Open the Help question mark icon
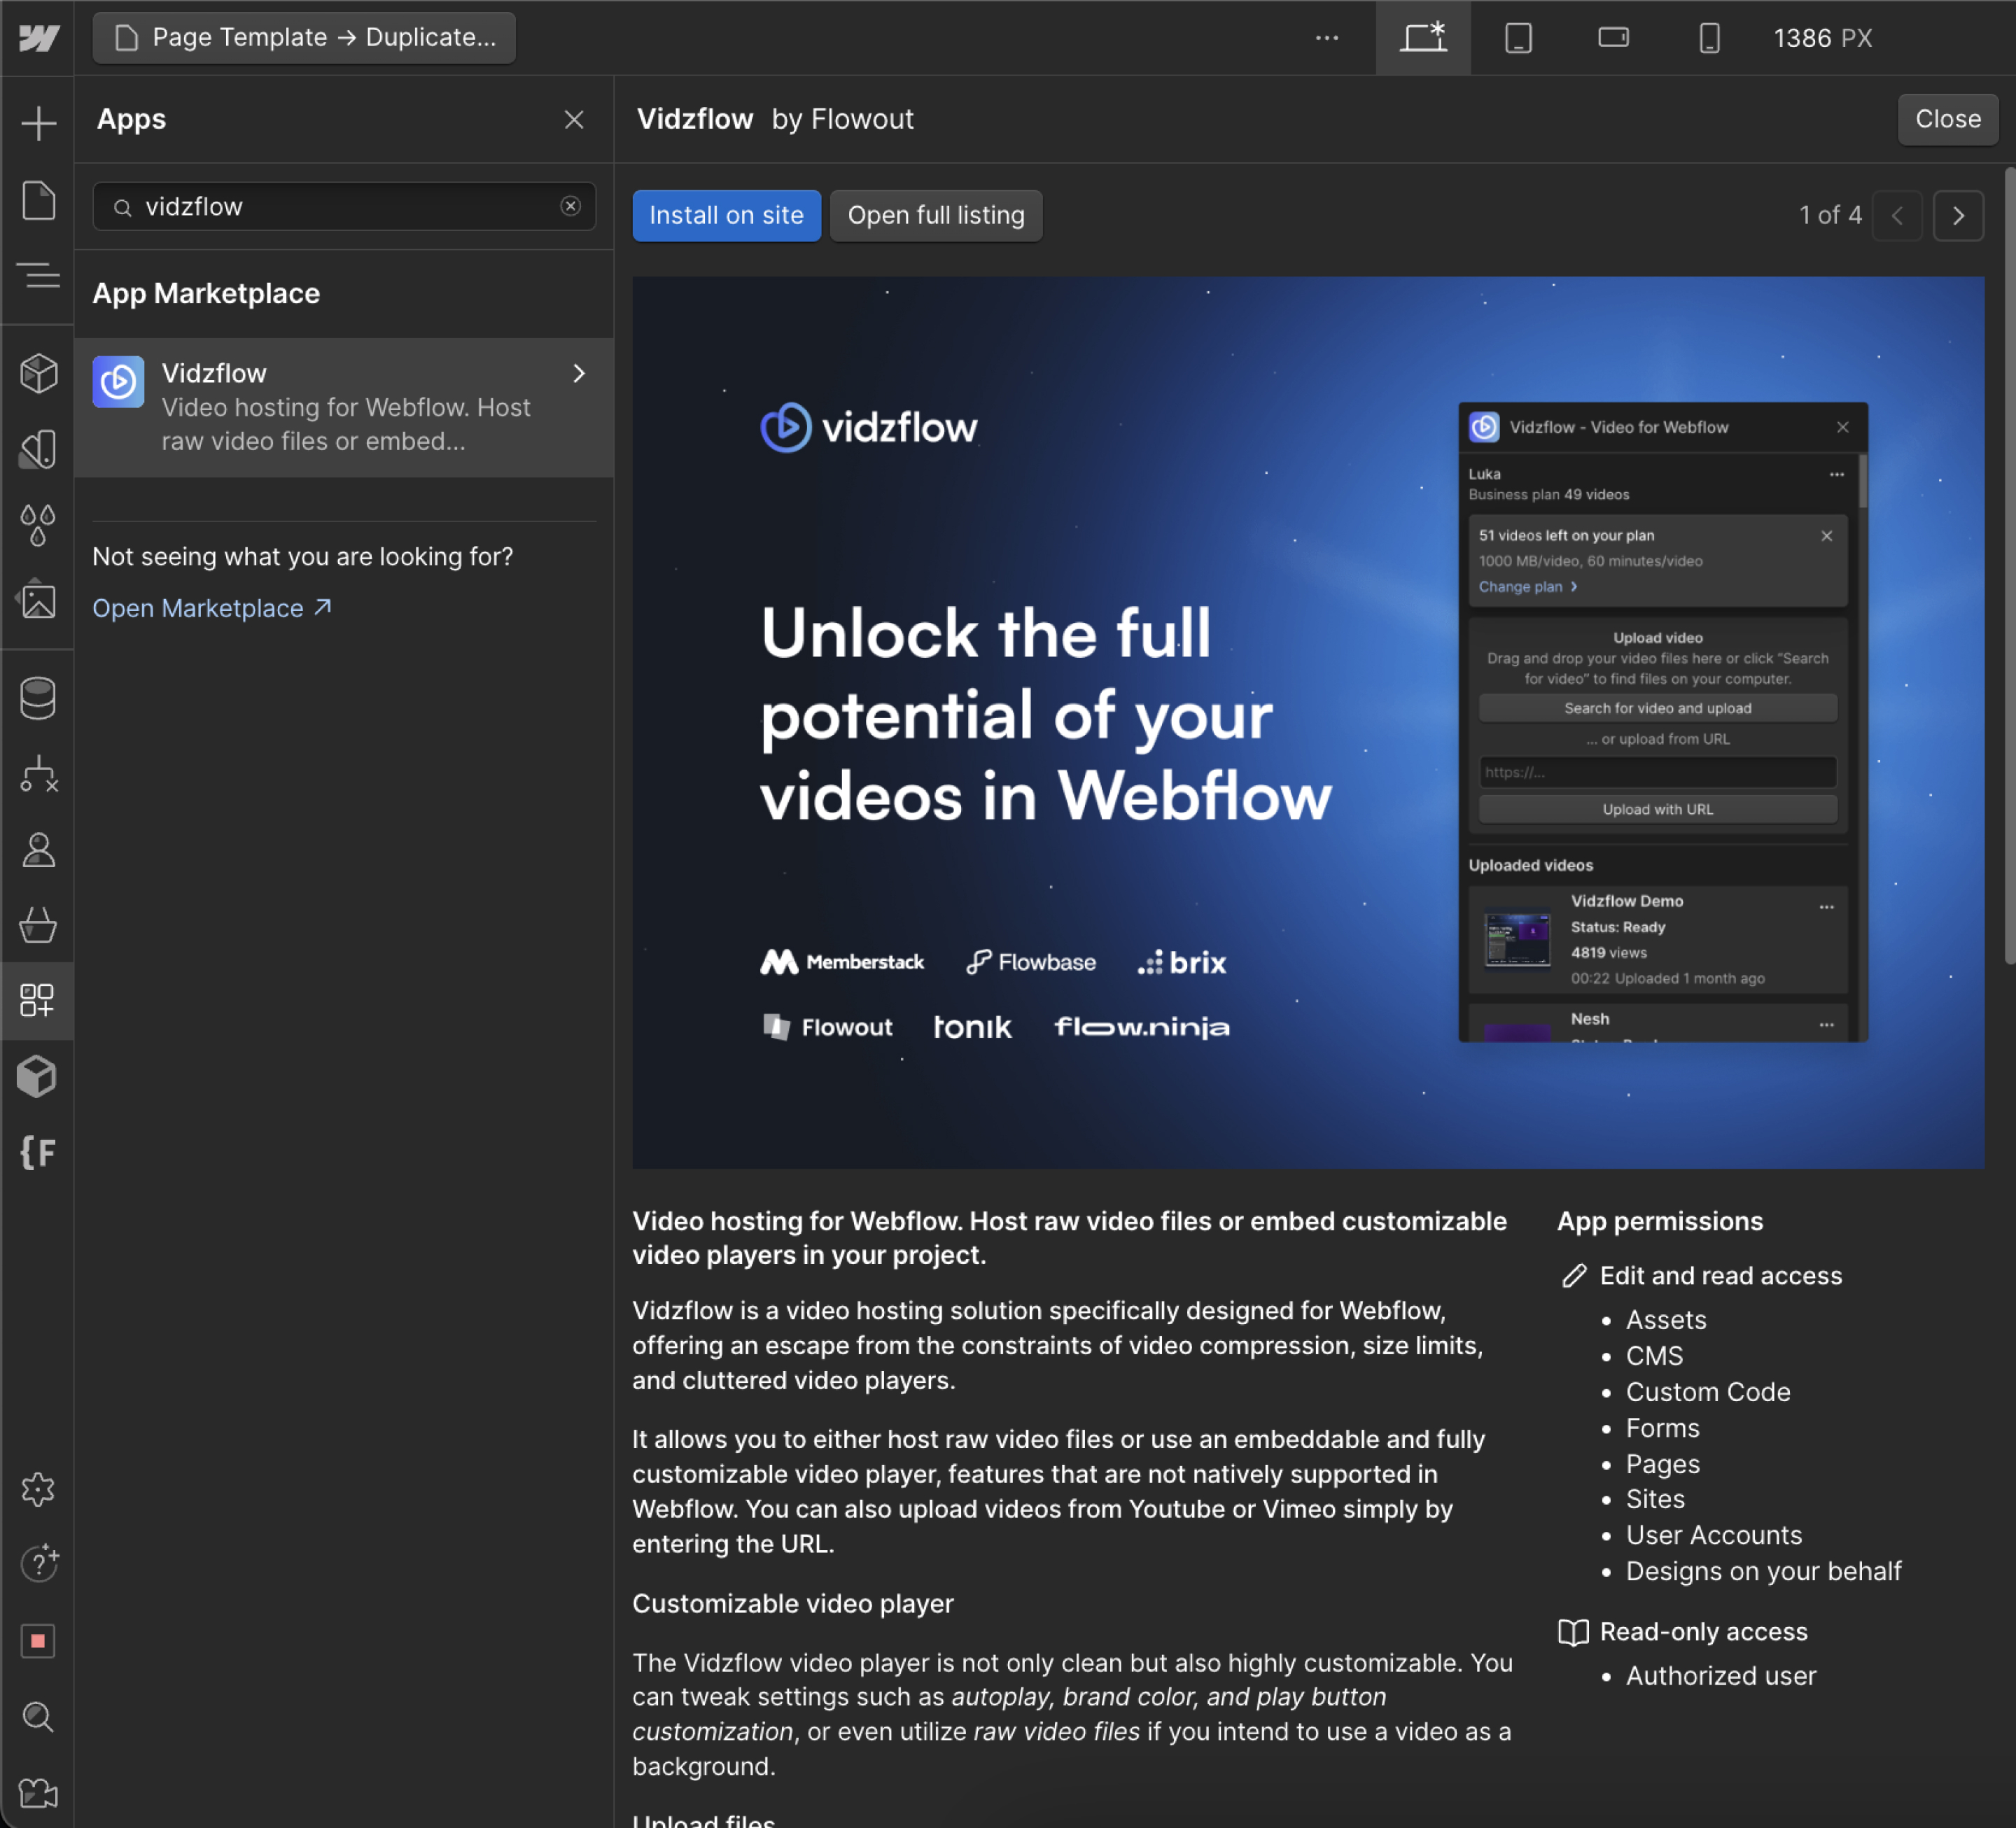Image resolution: width=2016 pixels, height=1828 pixels. click(38, 1563)
